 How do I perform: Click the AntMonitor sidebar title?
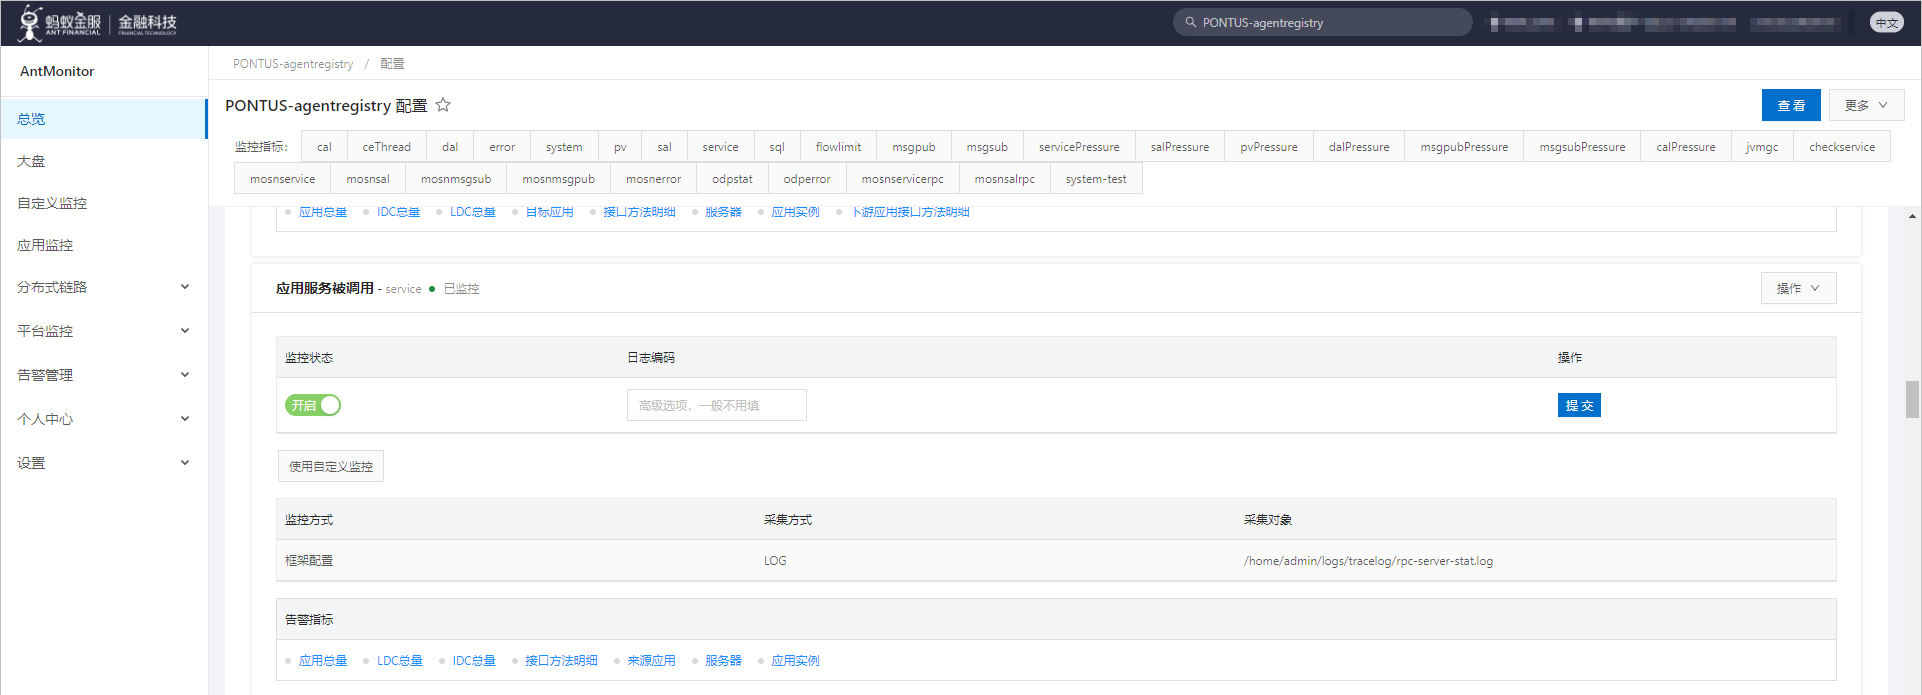57,71
